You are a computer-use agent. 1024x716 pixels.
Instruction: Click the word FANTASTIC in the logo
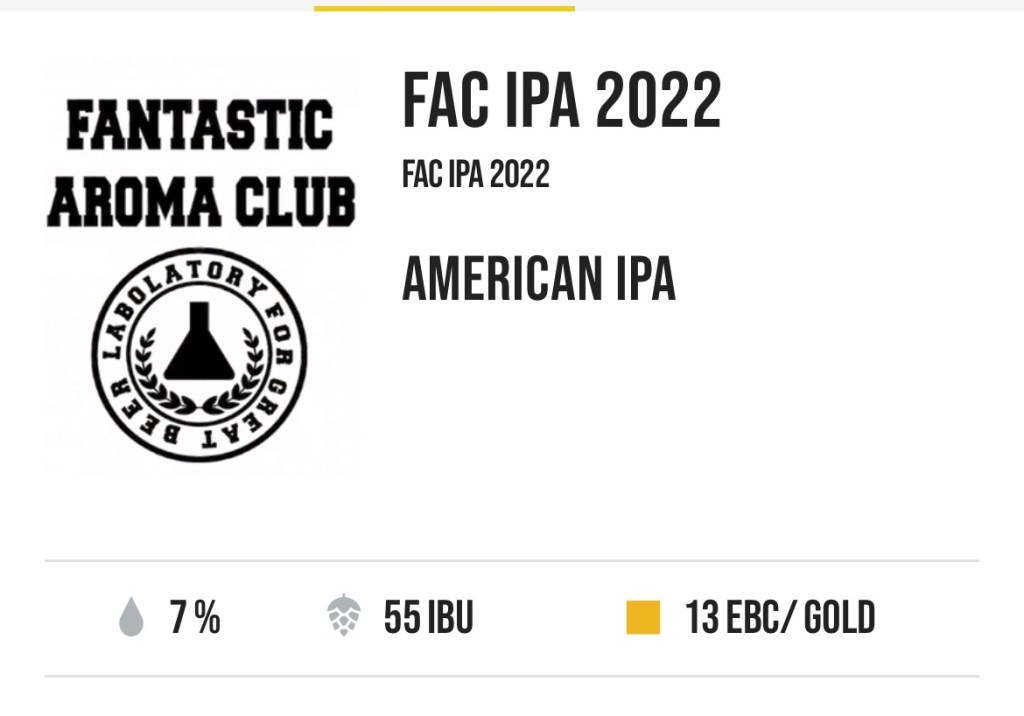[200, 126]
